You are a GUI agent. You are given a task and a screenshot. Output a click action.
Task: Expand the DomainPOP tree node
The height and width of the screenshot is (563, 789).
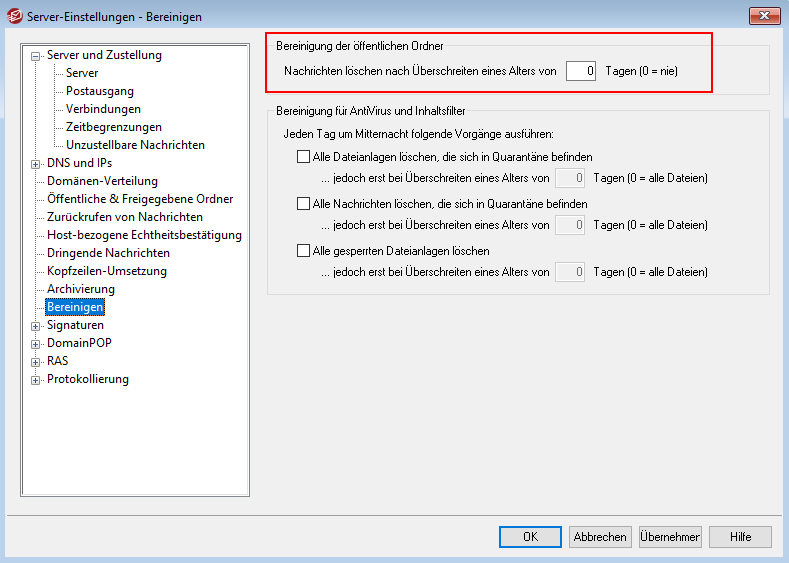[x=36, y=344]
